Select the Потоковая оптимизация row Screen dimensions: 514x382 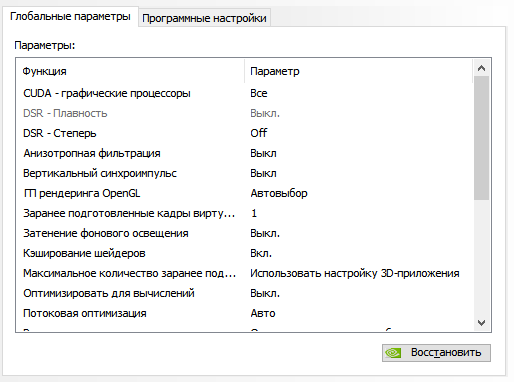[244, 313]
